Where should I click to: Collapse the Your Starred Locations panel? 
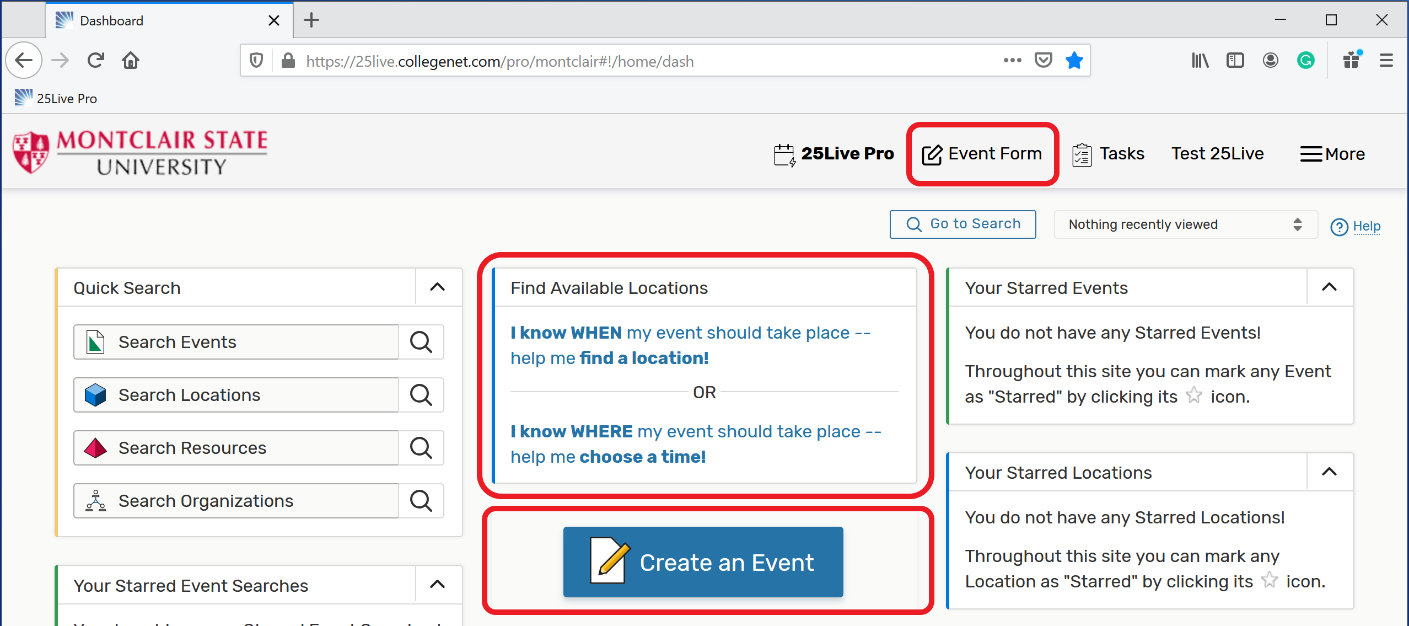click(1329, 472)
